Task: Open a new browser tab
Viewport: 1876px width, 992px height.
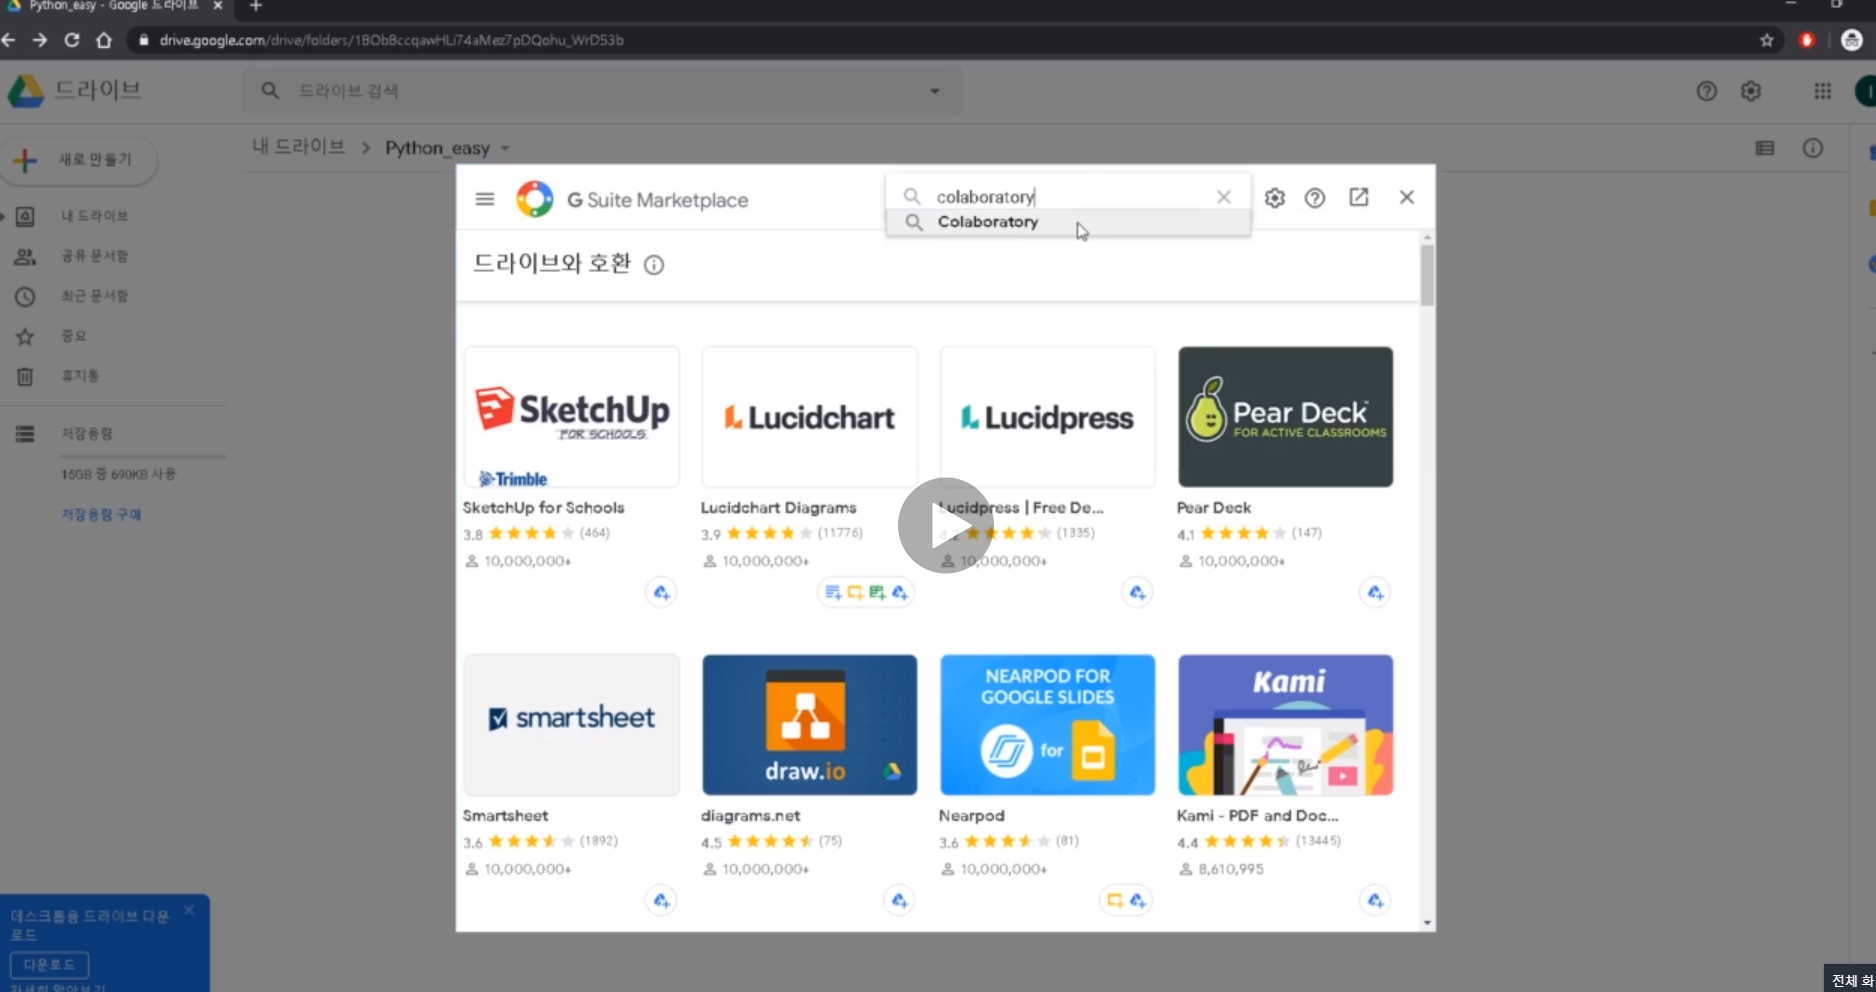Action: (256, 6)
